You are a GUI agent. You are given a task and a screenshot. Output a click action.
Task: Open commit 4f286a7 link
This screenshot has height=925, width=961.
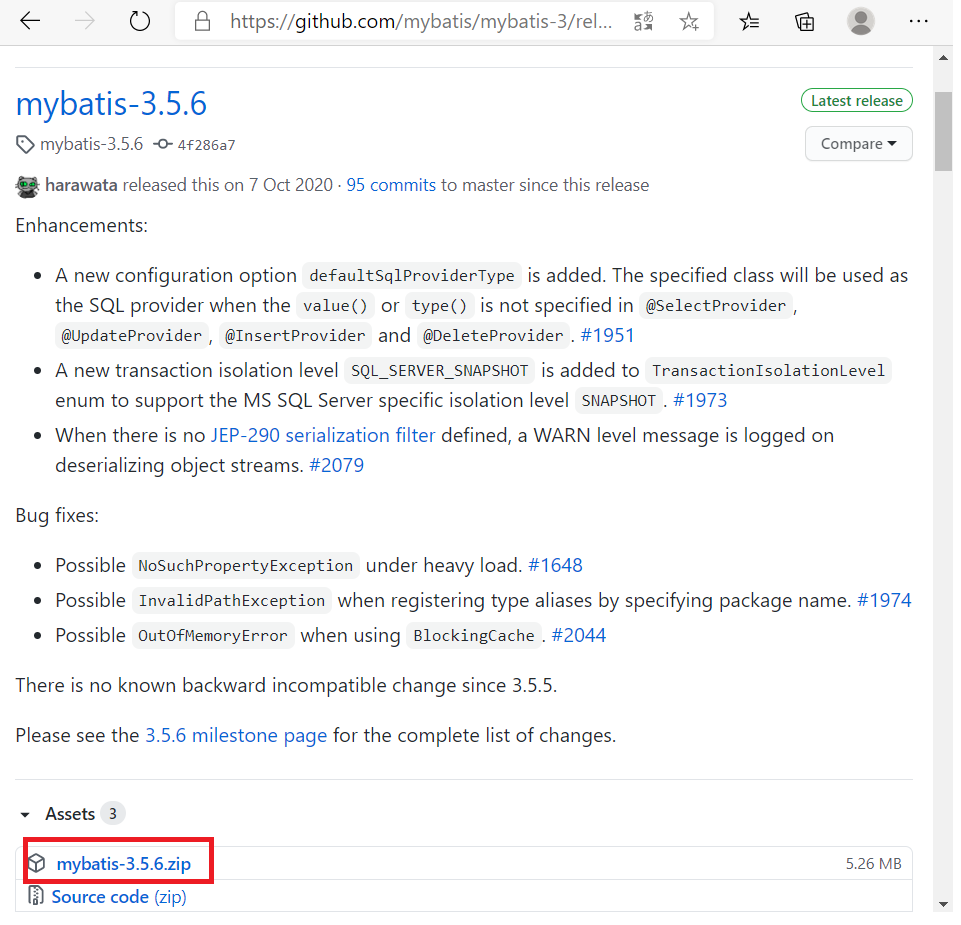pos(207,145)
